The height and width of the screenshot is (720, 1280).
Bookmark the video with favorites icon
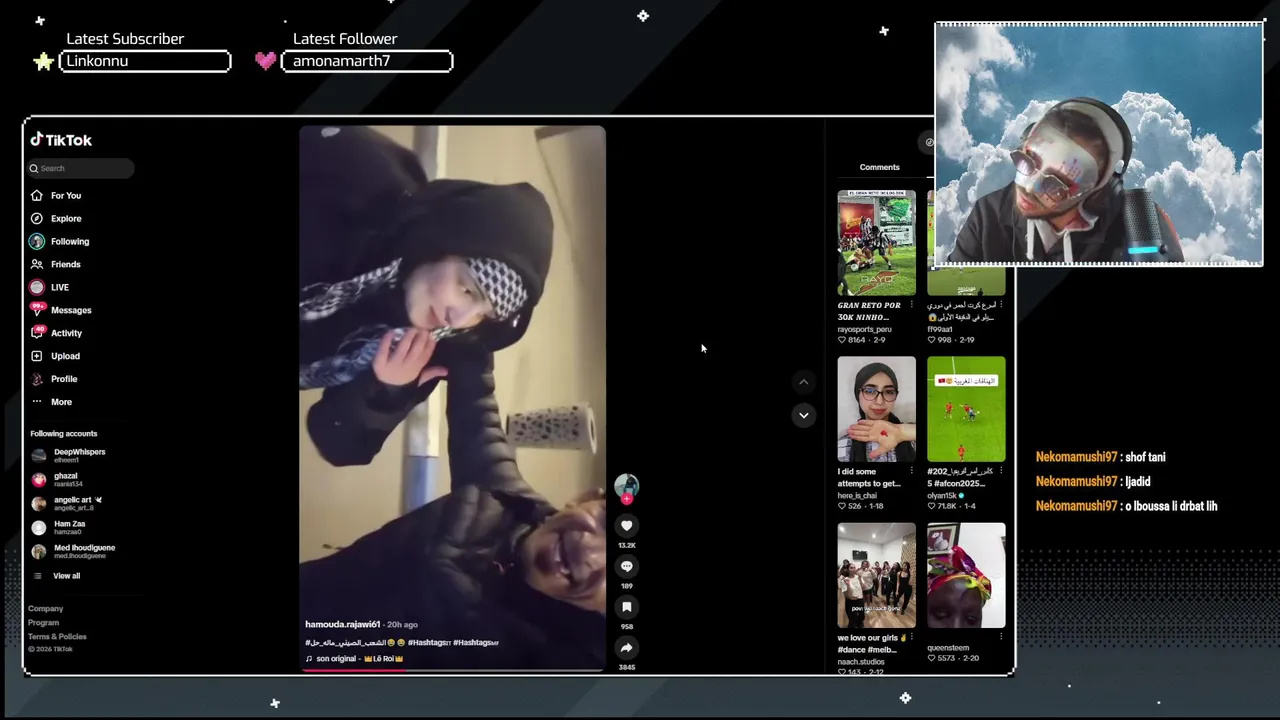tap(627, 607)
